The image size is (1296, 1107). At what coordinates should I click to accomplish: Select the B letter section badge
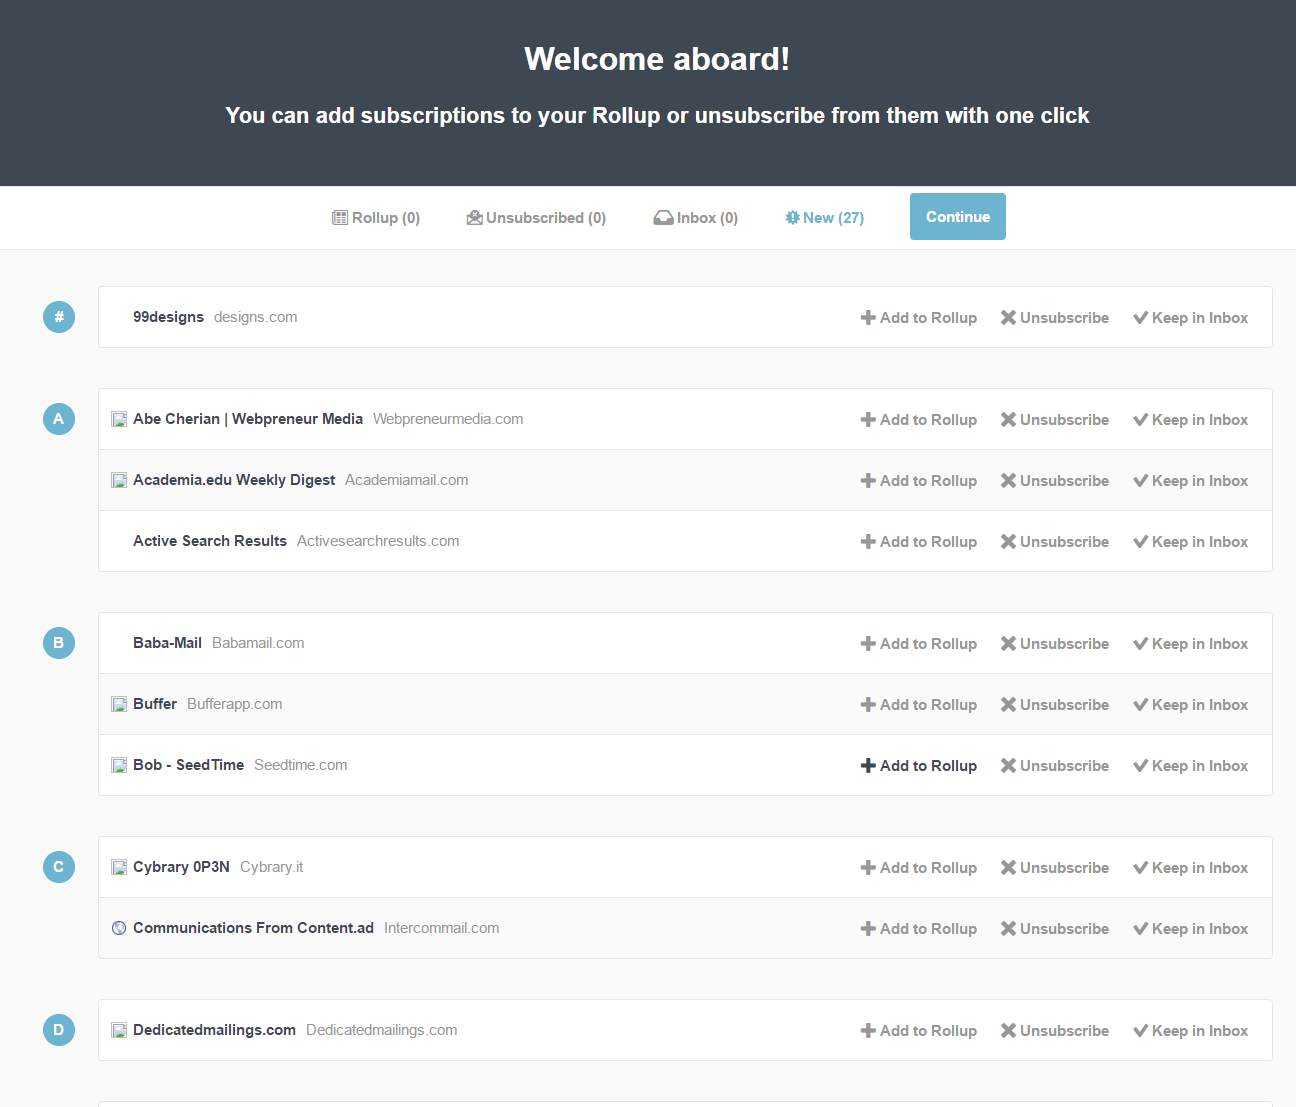pos(59,643)
